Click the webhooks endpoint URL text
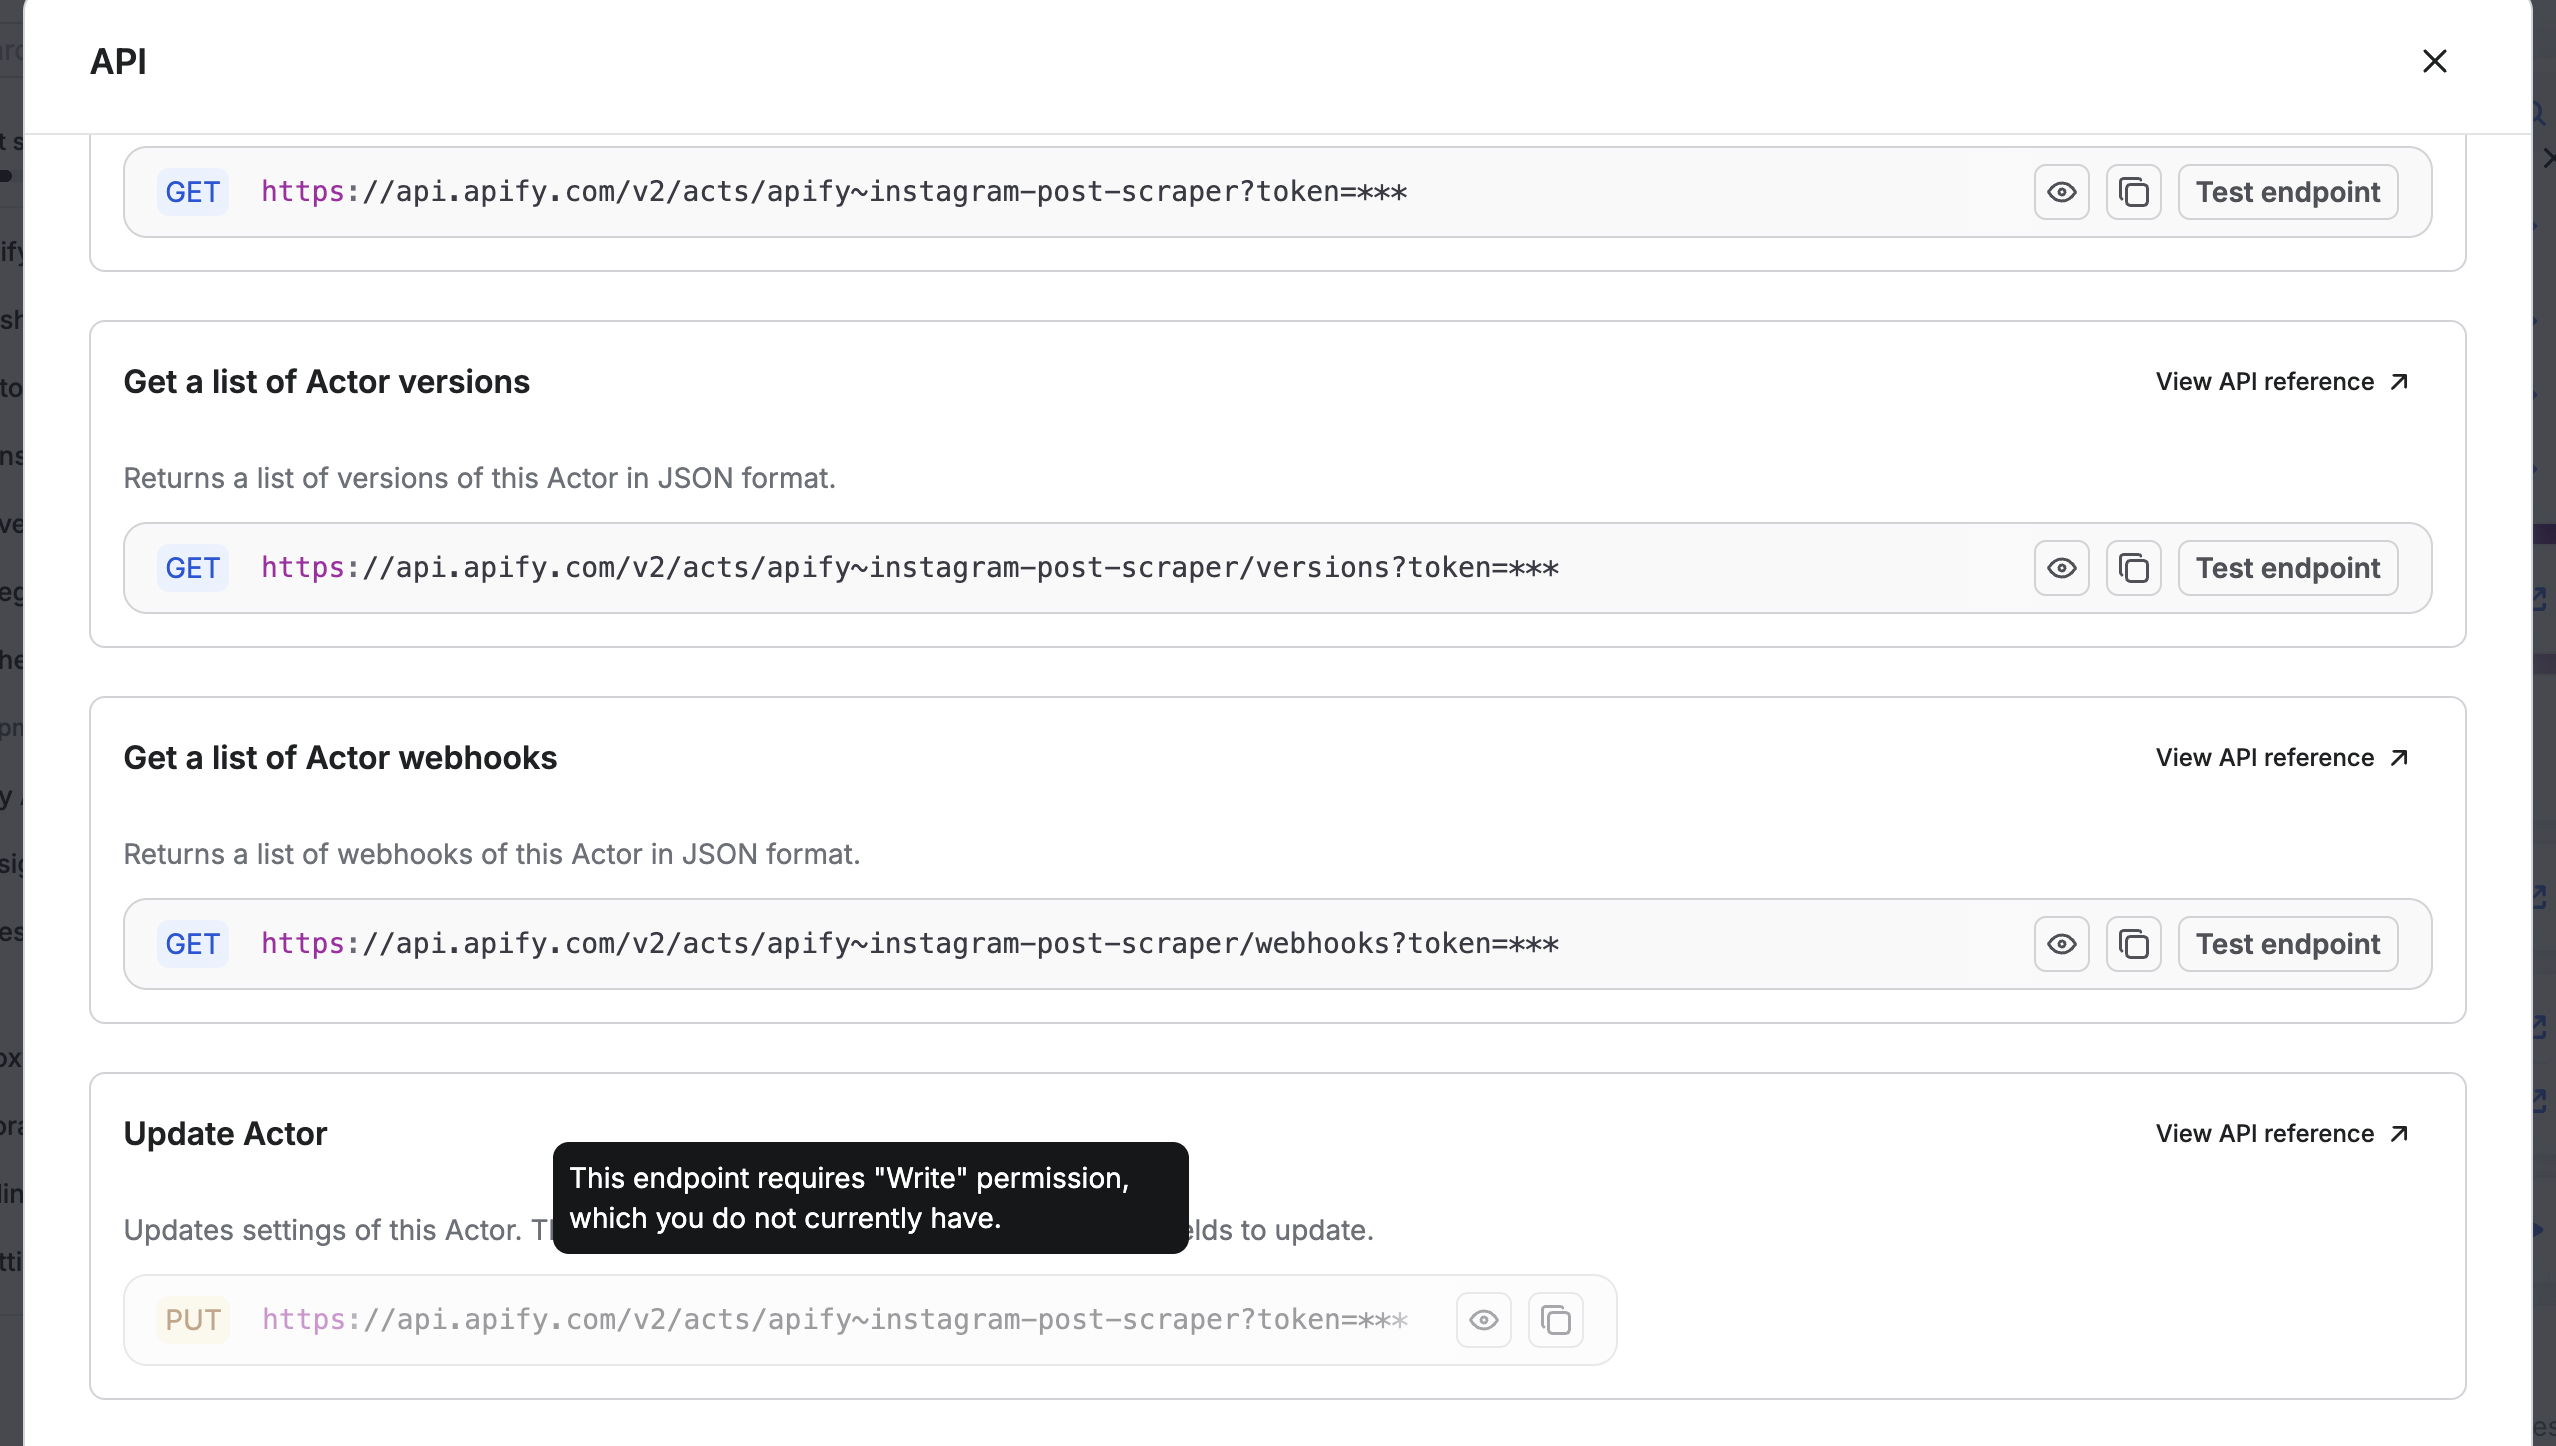2556x1446 pixels. point(909,944)
